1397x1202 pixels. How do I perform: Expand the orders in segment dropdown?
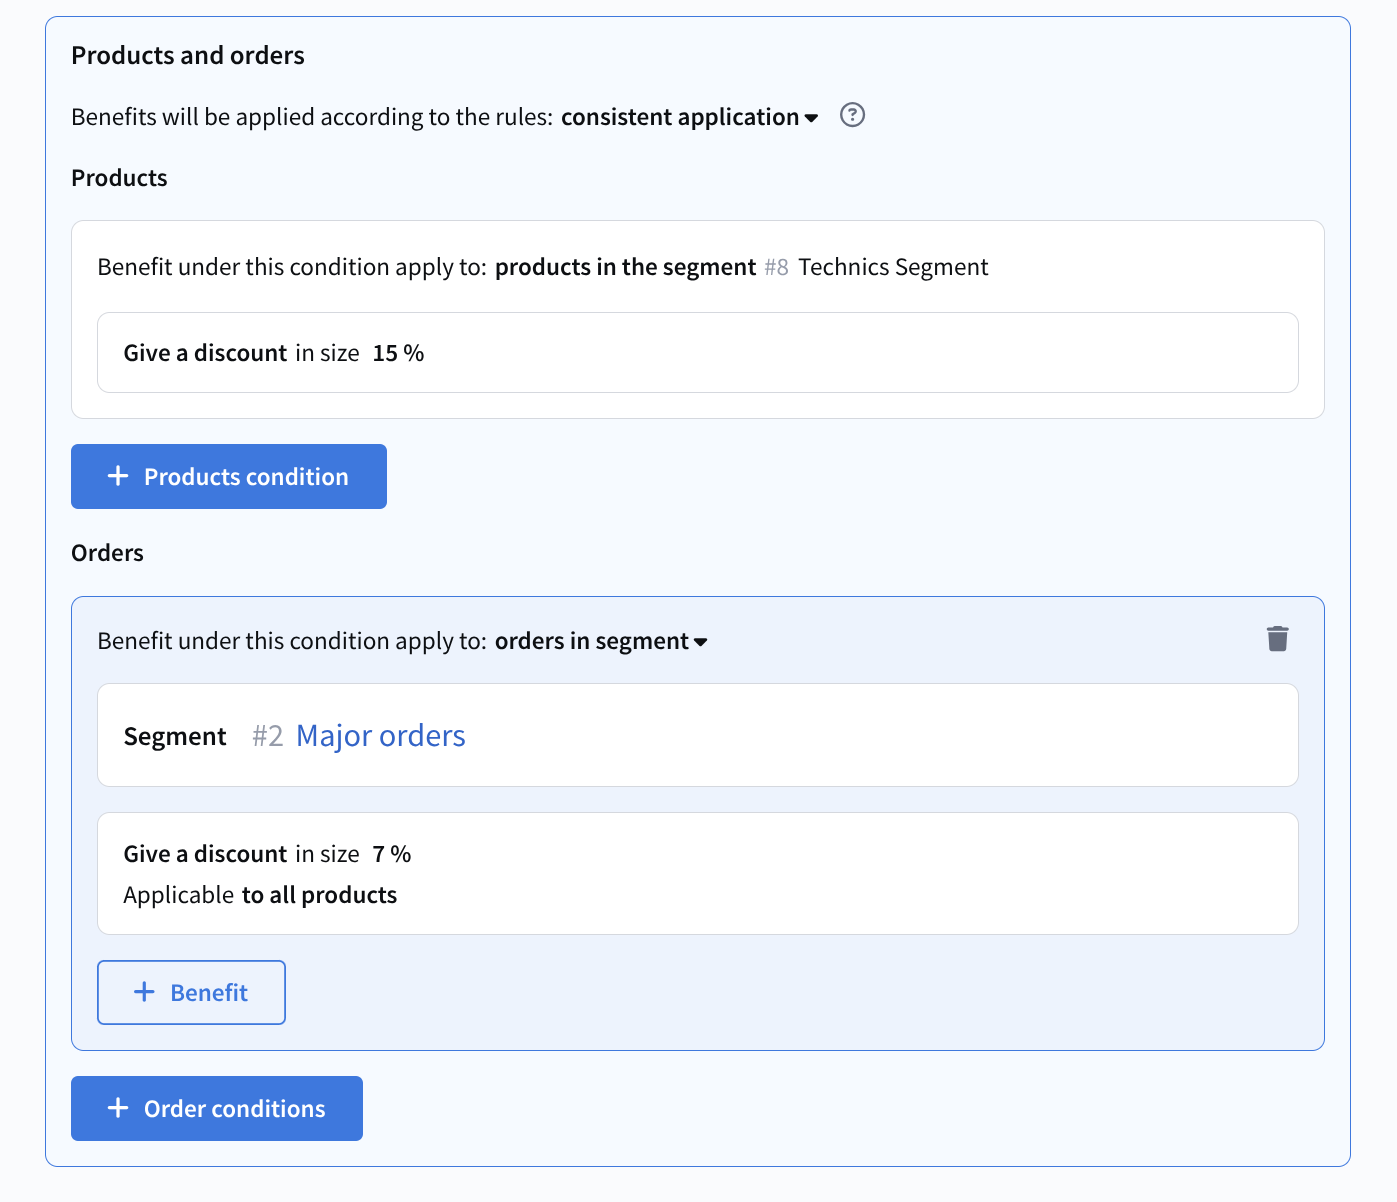point(600,641)
